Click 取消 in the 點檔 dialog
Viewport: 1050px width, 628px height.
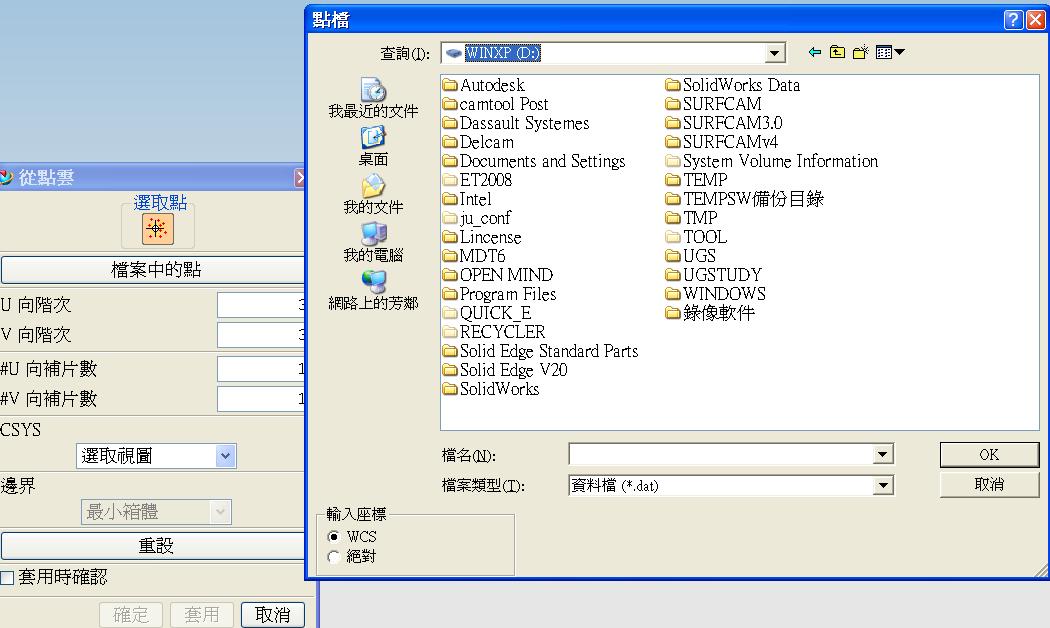pyautogui.click(x=989, y=484)
